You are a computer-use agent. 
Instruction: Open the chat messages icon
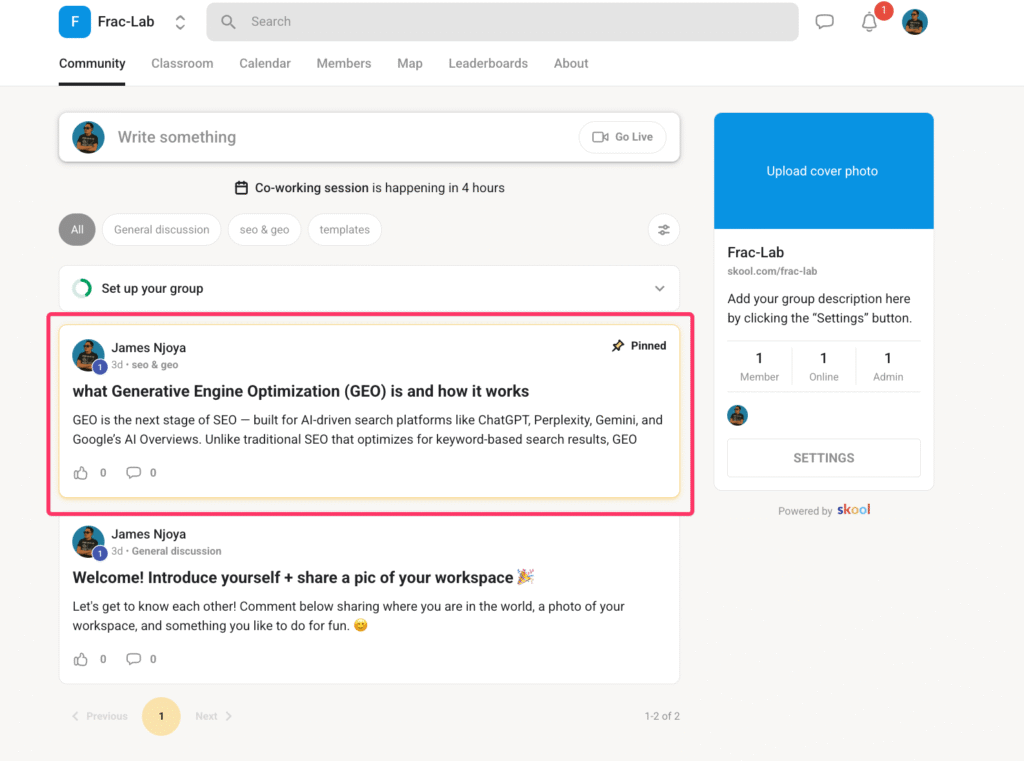(x=824, y=22)
